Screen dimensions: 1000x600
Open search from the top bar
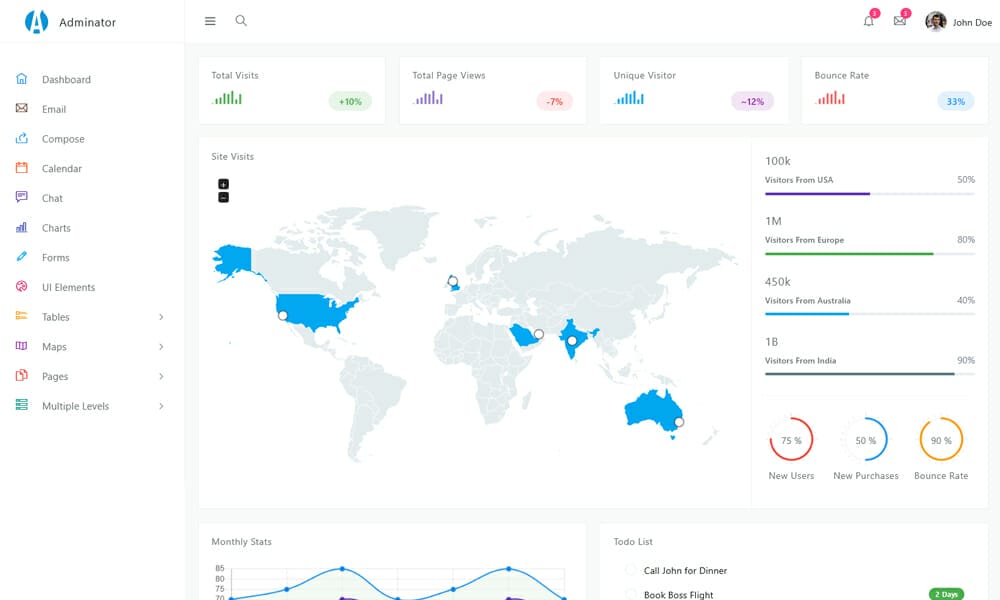coord(240,20)
